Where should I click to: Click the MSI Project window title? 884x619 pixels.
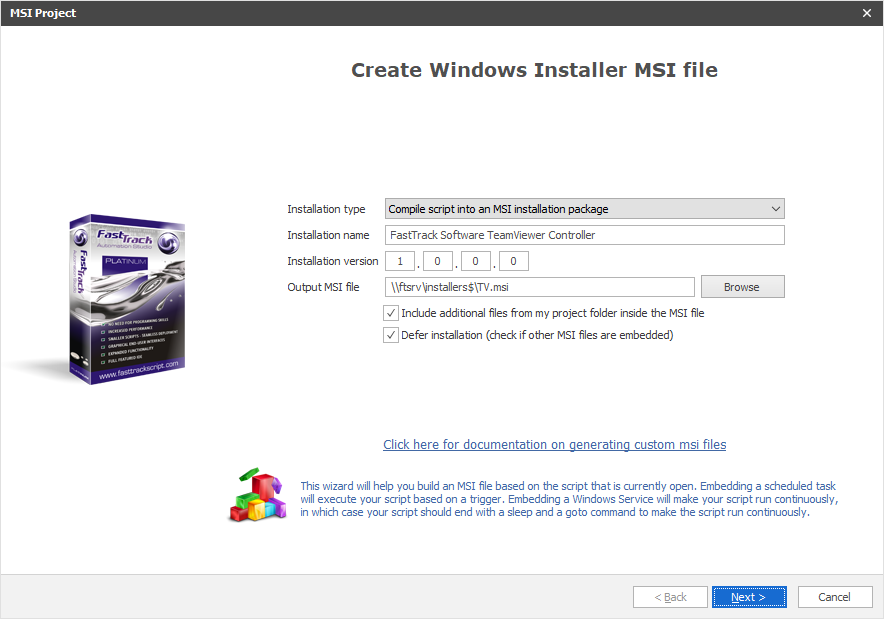pyautogui.click(x=43, y=13)
